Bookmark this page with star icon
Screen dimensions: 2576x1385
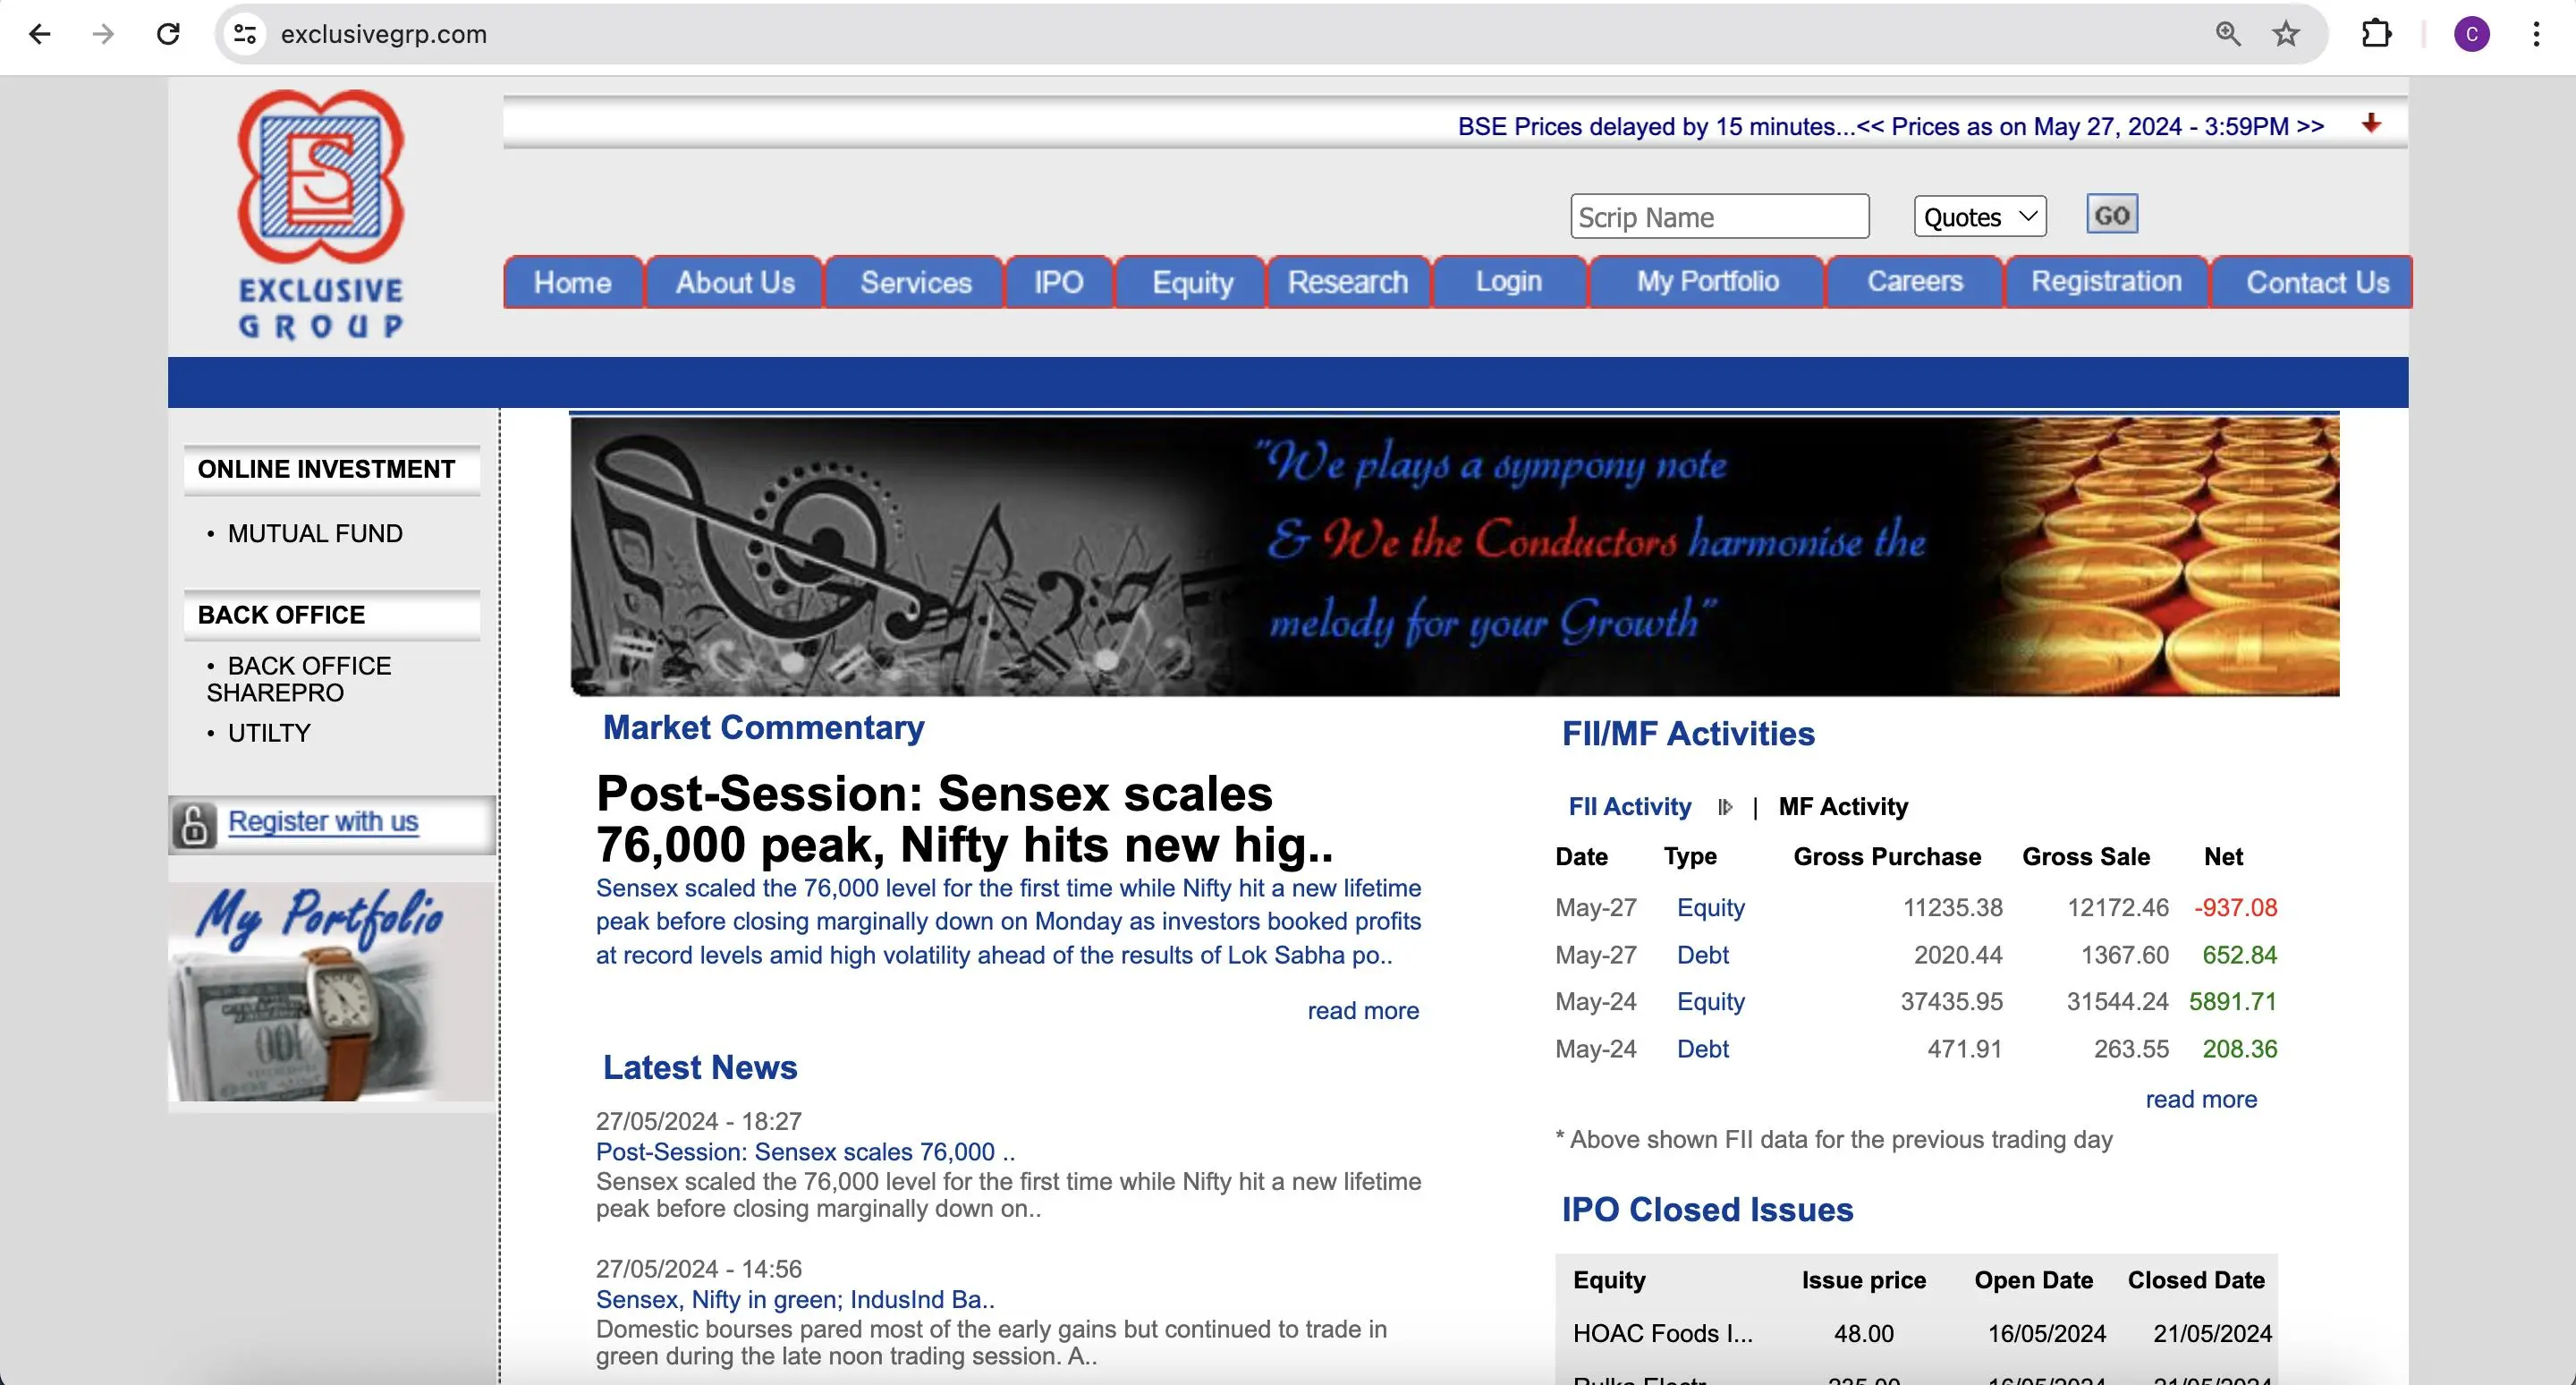(x=2286, y=34)
